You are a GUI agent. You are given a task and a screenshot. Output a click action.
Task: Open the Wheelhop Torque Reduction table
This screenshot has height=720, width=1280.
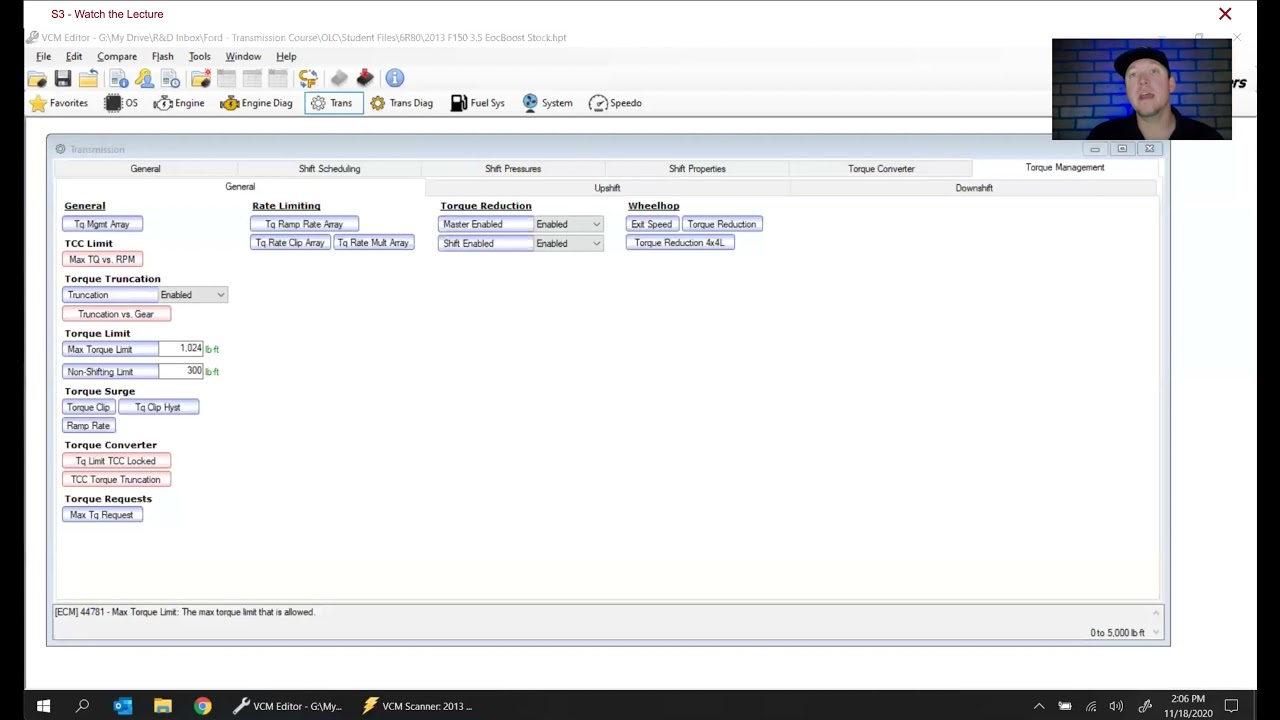pyautogui.click(x=722, y=224)
